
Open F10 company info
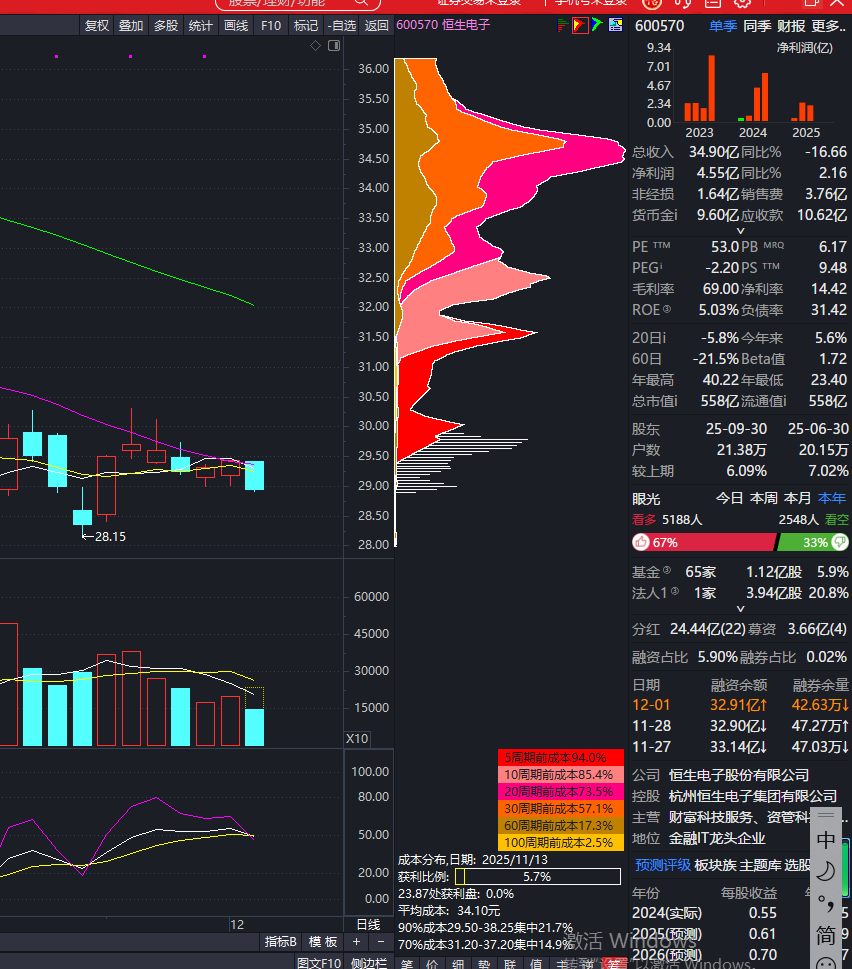pos(271,25)
